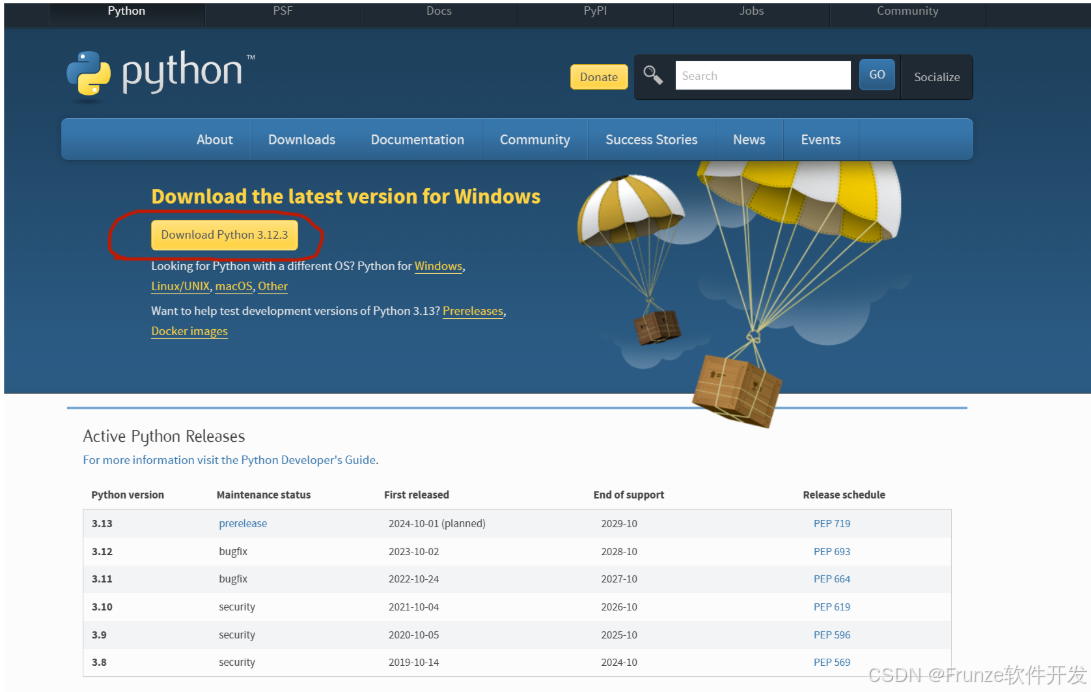Open the About navigation menu
The image size is (1091, 692).
(x=214, y=140)
